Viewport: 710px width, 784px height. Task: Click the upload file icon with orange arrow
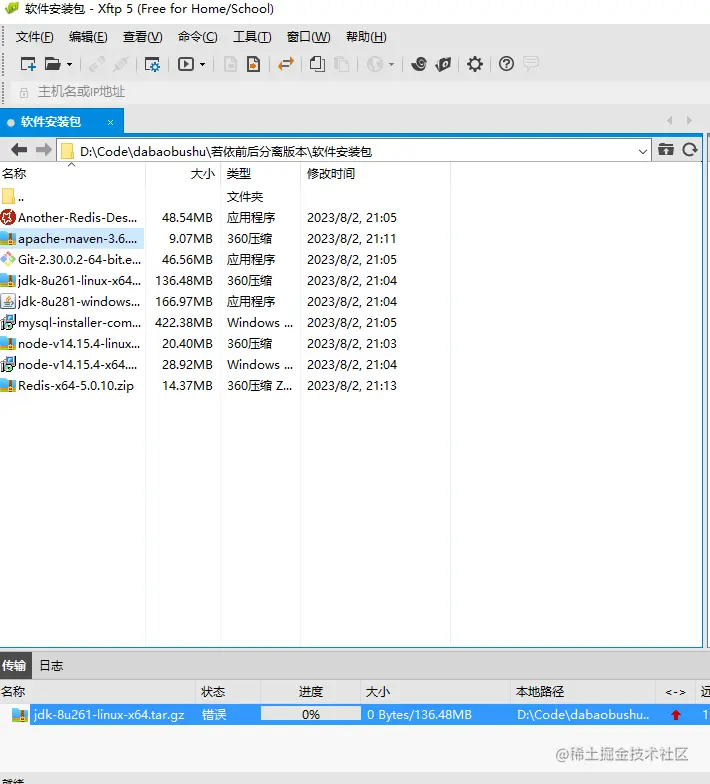[254, 64]
